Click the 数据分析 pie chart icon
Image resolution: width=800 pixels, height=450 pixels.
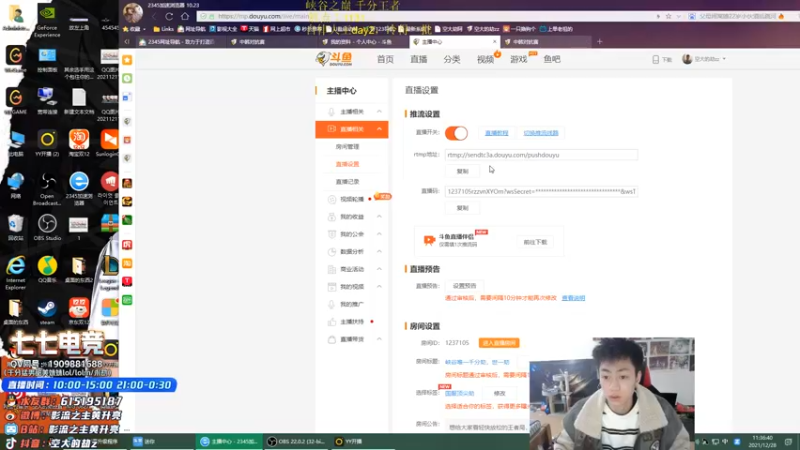(x=332, y=252)
